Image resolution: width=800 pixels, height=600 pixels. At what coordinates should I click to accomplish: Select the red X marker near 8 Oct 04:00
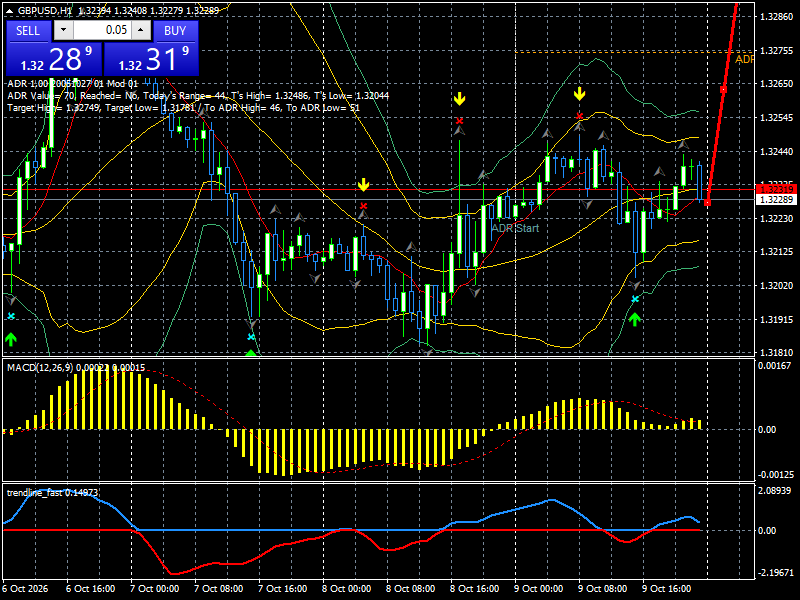click(x=363, y=206)
